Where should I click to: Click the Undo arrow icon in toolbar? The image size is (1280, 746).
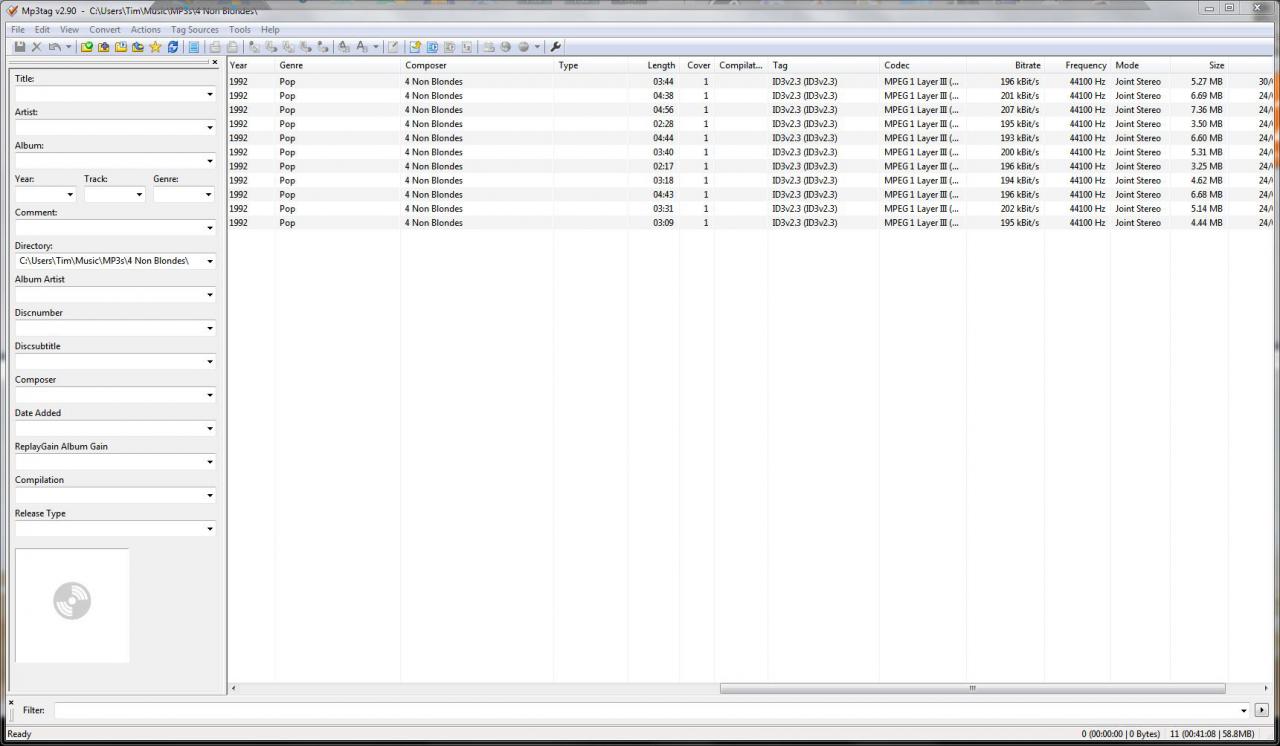tap(54, 47)
